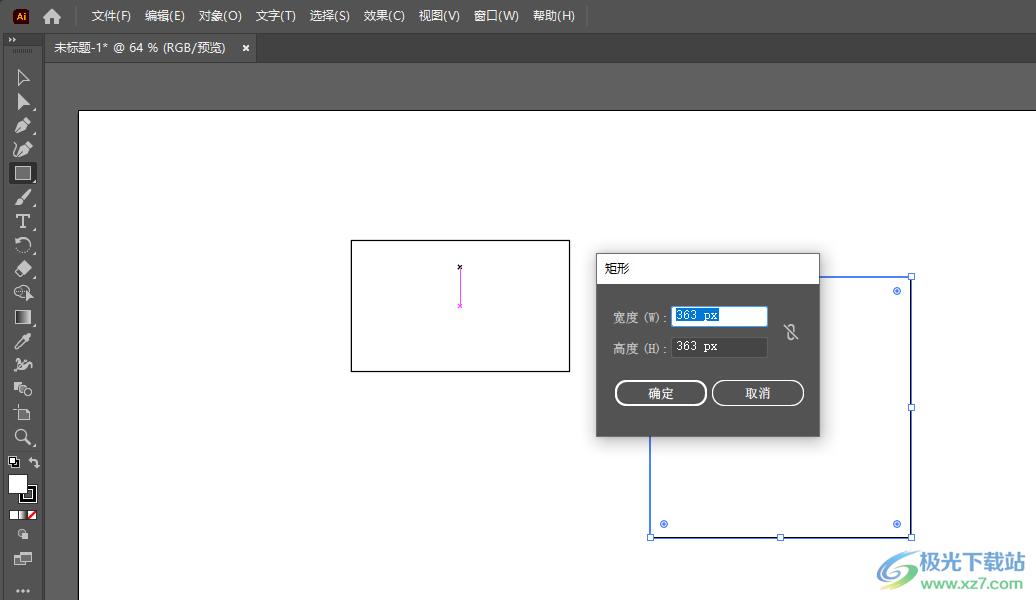Toggle constrain width and height proportions
This screenshot has width=1036, height=600.
click(x=791, y=332)
